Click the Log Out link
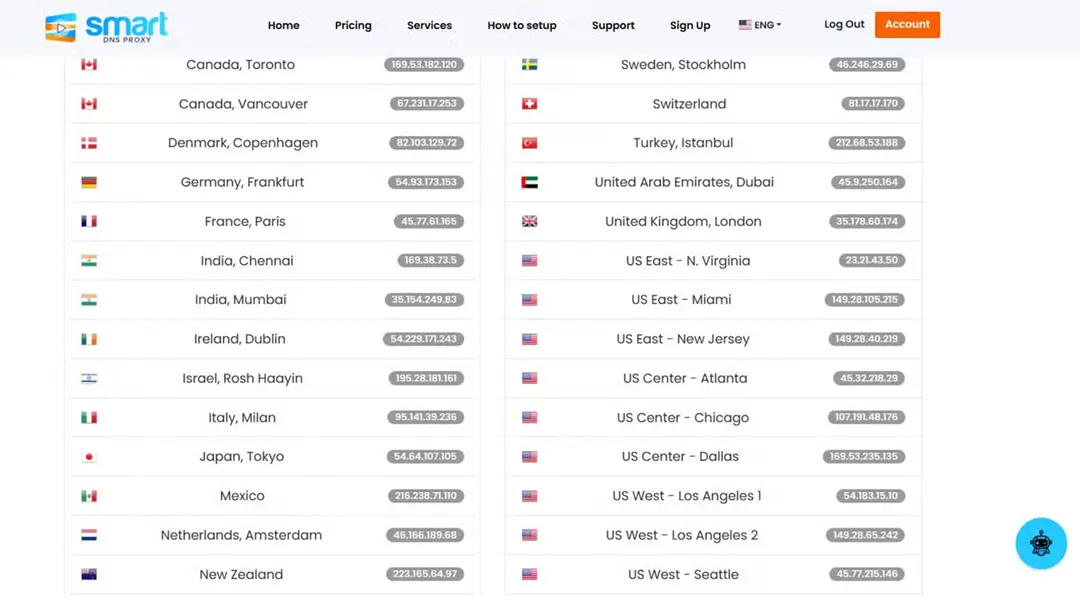Screen dimensions: 1080x608 (x=844, y=24)
